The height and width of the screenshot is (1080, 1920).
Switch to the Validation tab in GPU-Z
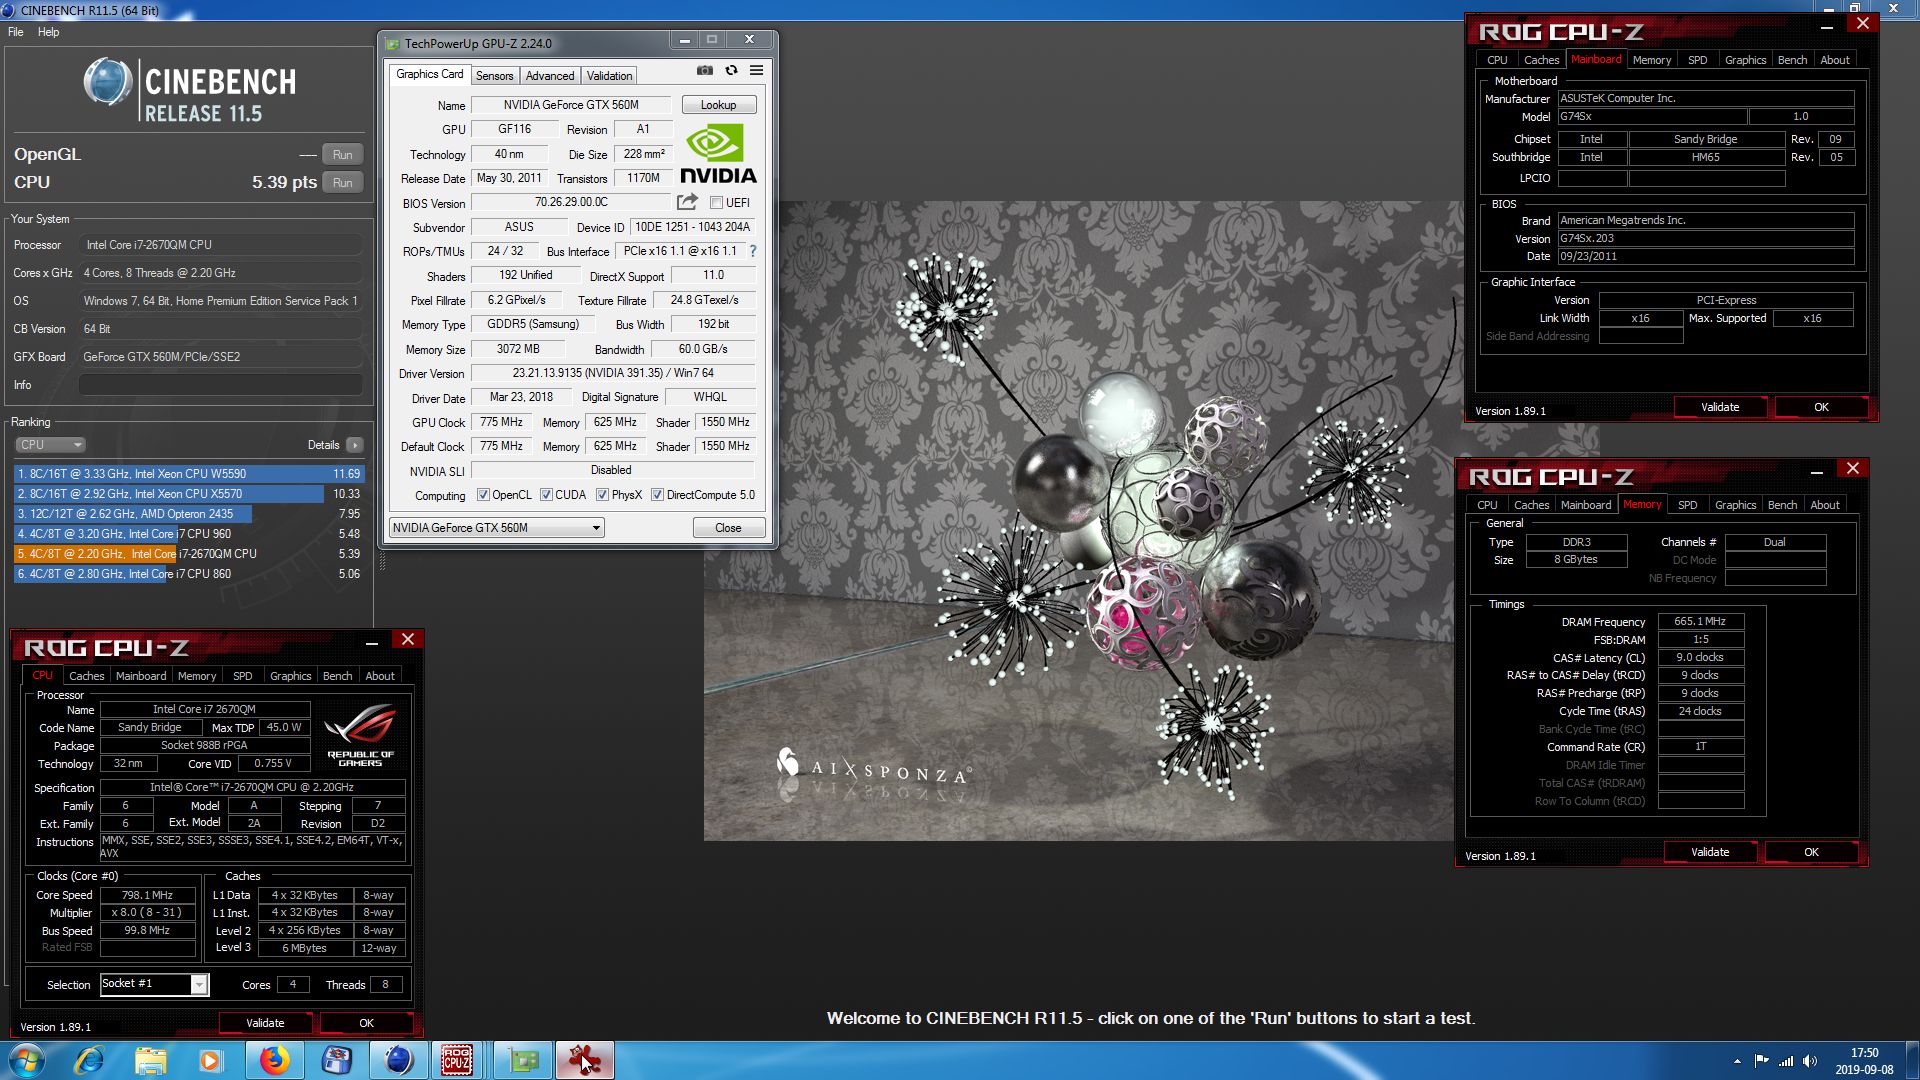pyautogui.click(x=609, y=76)
